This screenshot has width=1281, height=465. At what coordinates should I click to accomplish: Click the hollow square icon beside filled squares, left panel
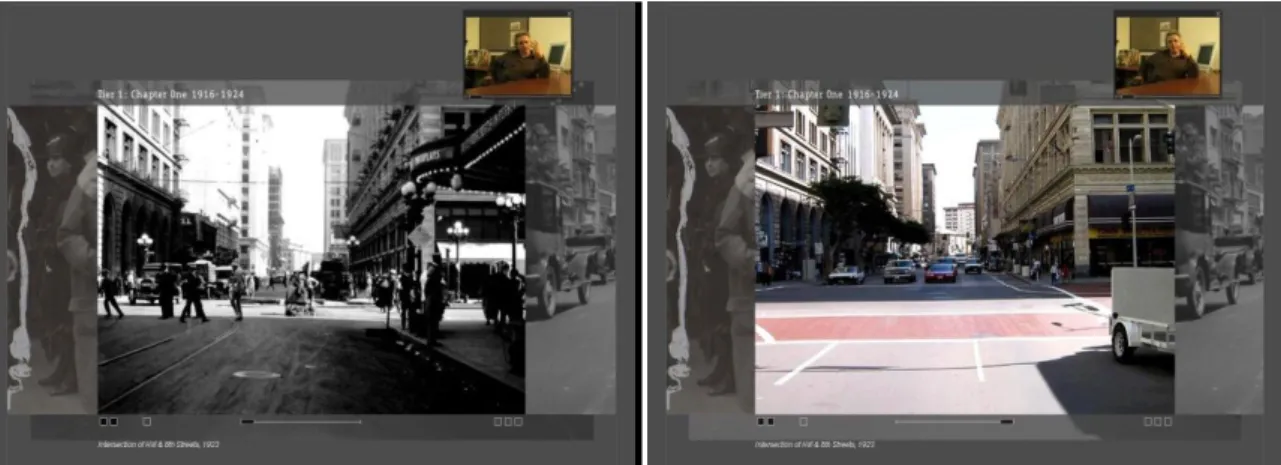146,421
